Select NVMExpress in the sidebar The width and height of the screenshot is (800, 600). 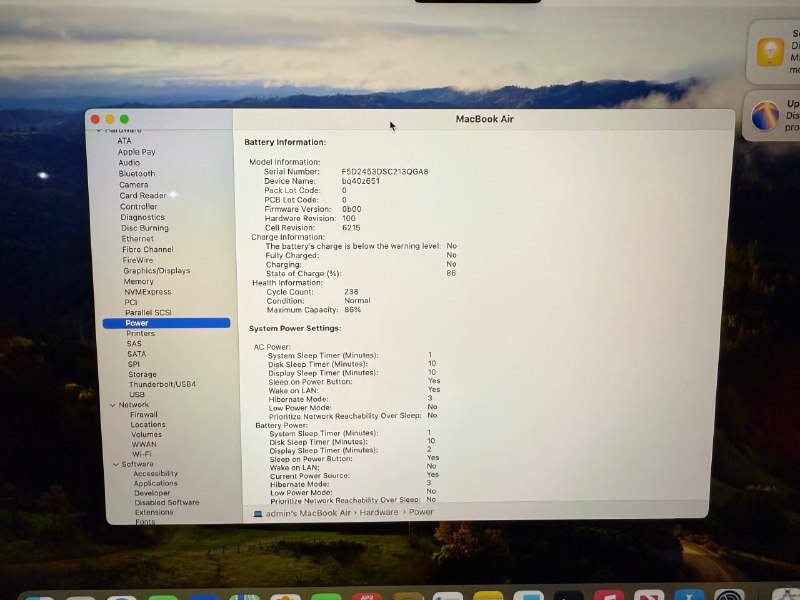tap(148, 292)
